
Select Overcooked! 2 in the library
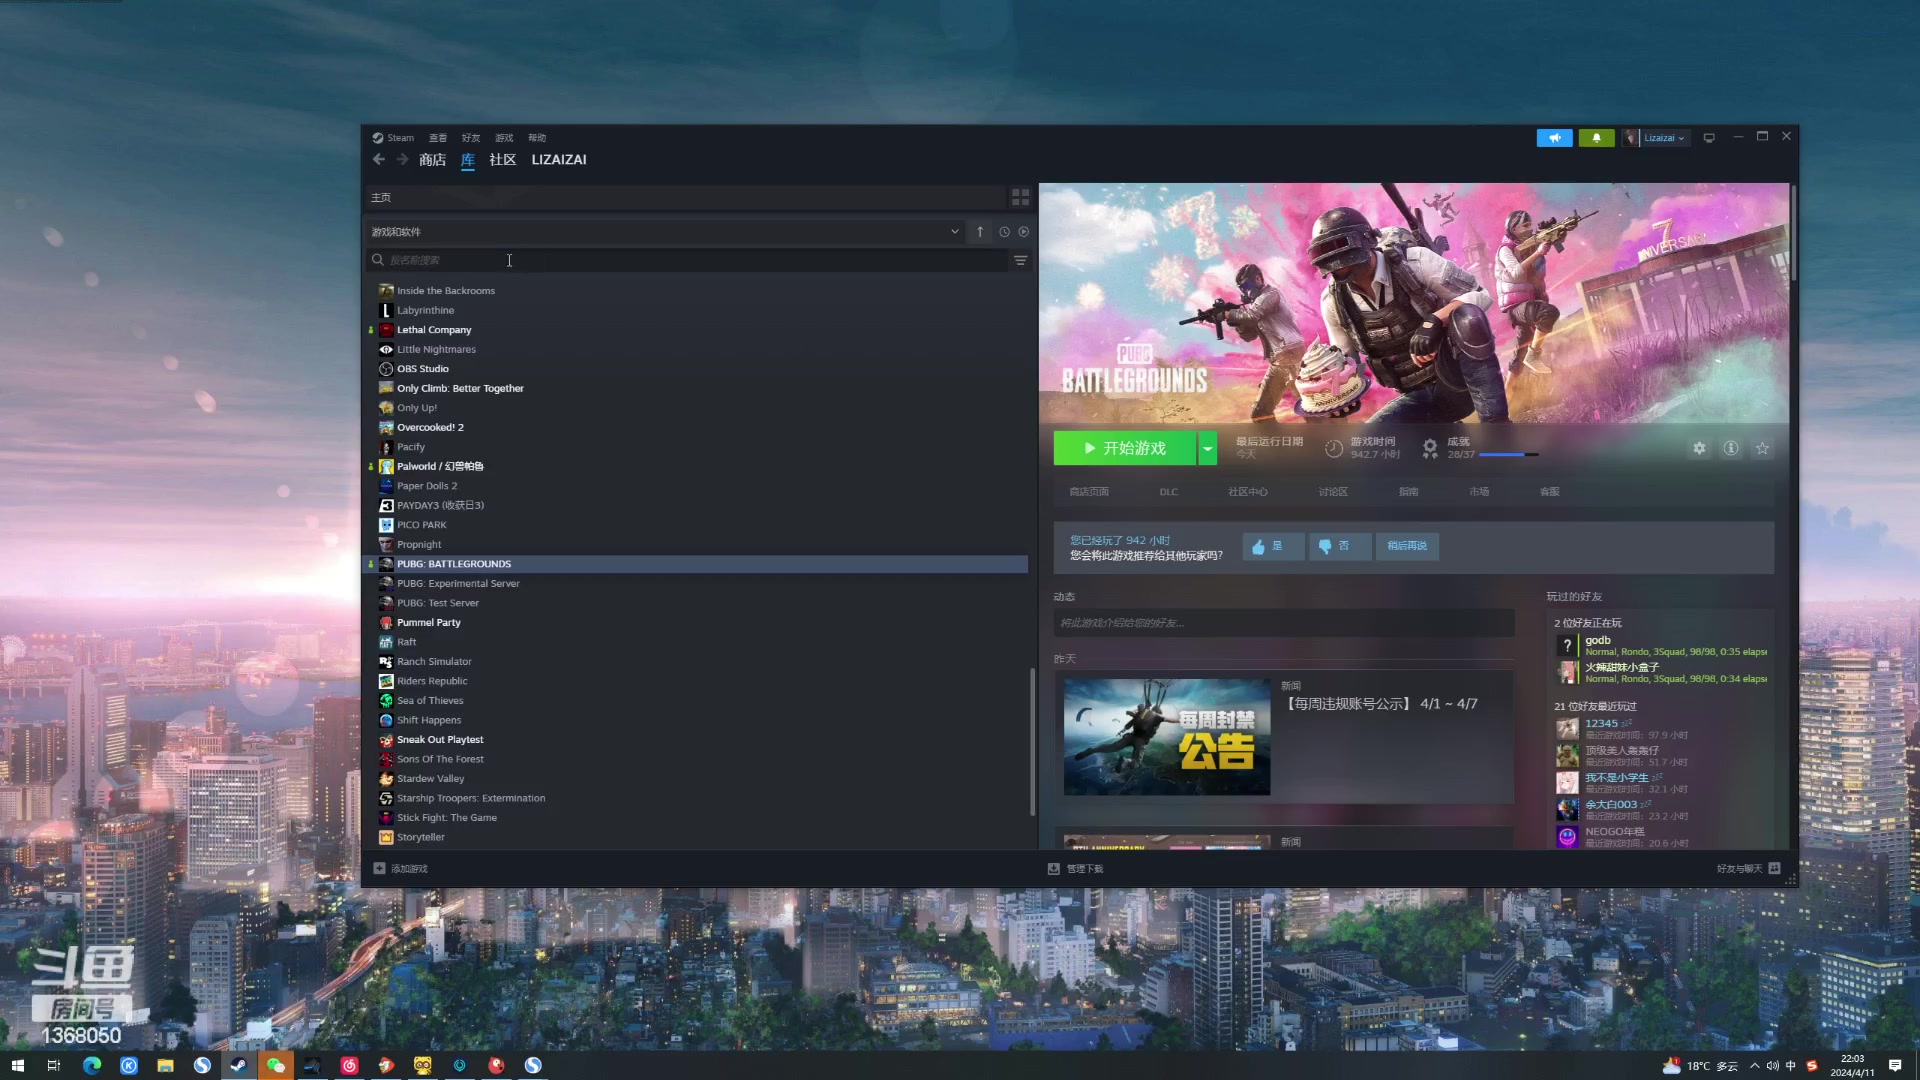430,428
